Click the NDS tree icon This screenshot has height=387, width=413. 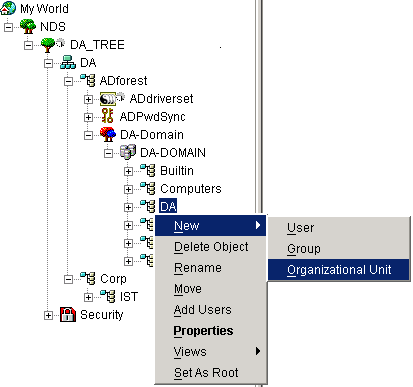pyautogui.click(x=28, y=26)
